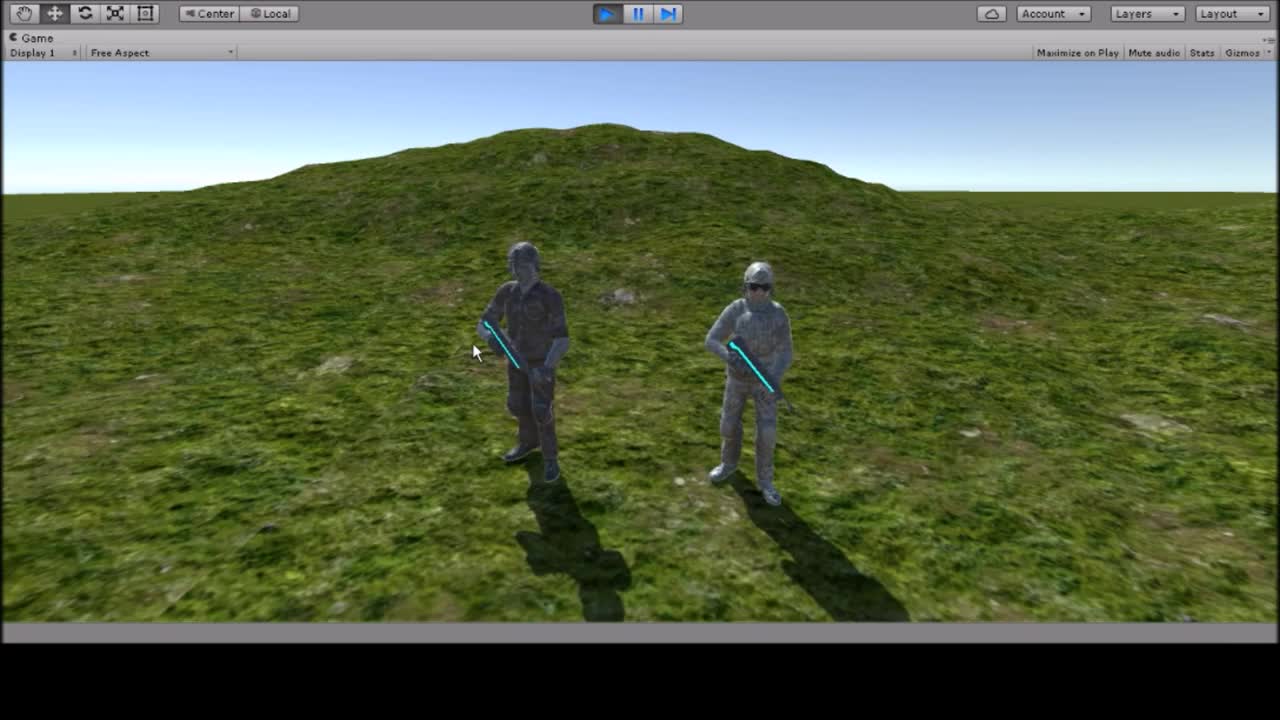Open the Layers dropdown

[1148, 14]
